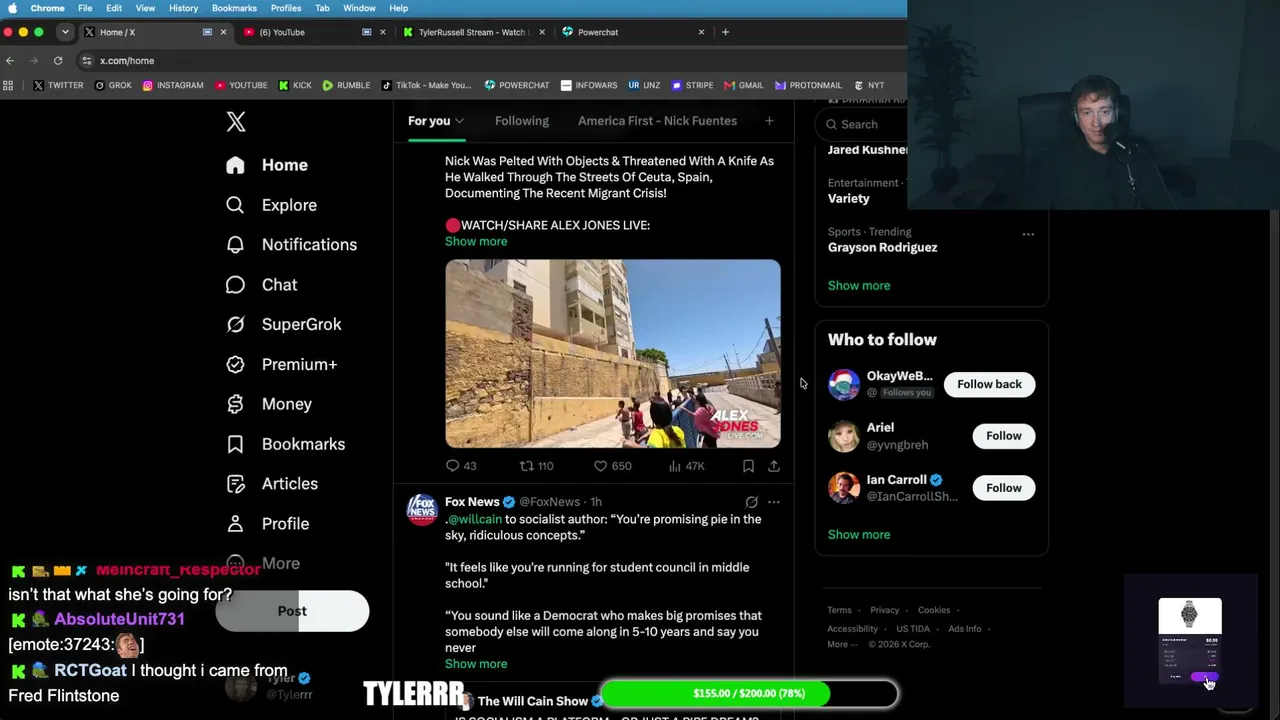This screenshot has height=720, width=1280.
Task: Open Chat in the X sidebar
Action: click(261, 285)
